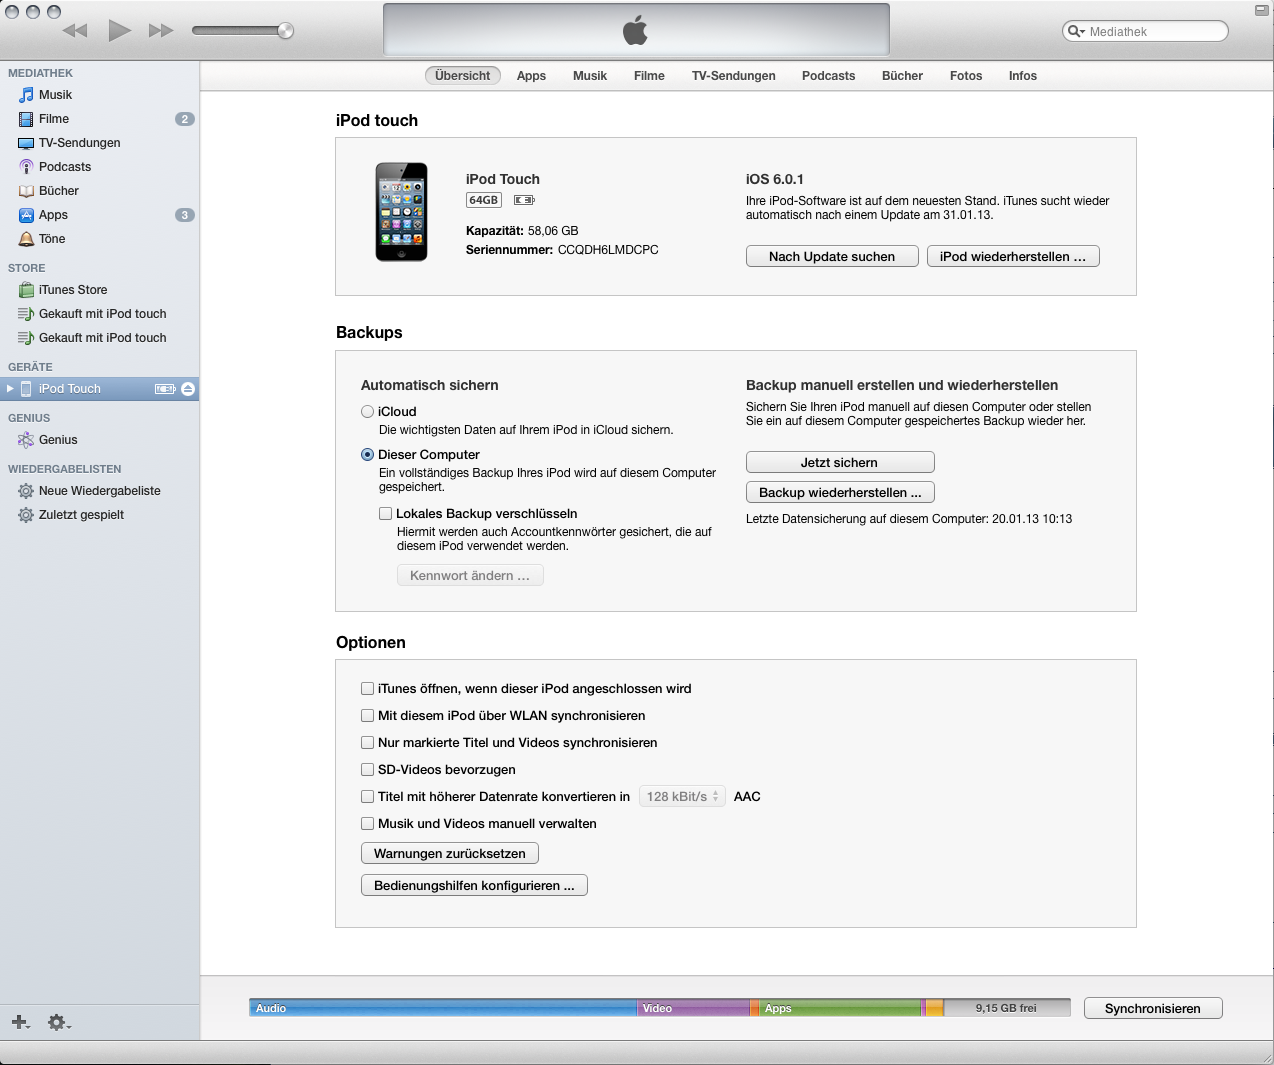
Task: Switch to the Bücher tab
Action: click(902, 76)
